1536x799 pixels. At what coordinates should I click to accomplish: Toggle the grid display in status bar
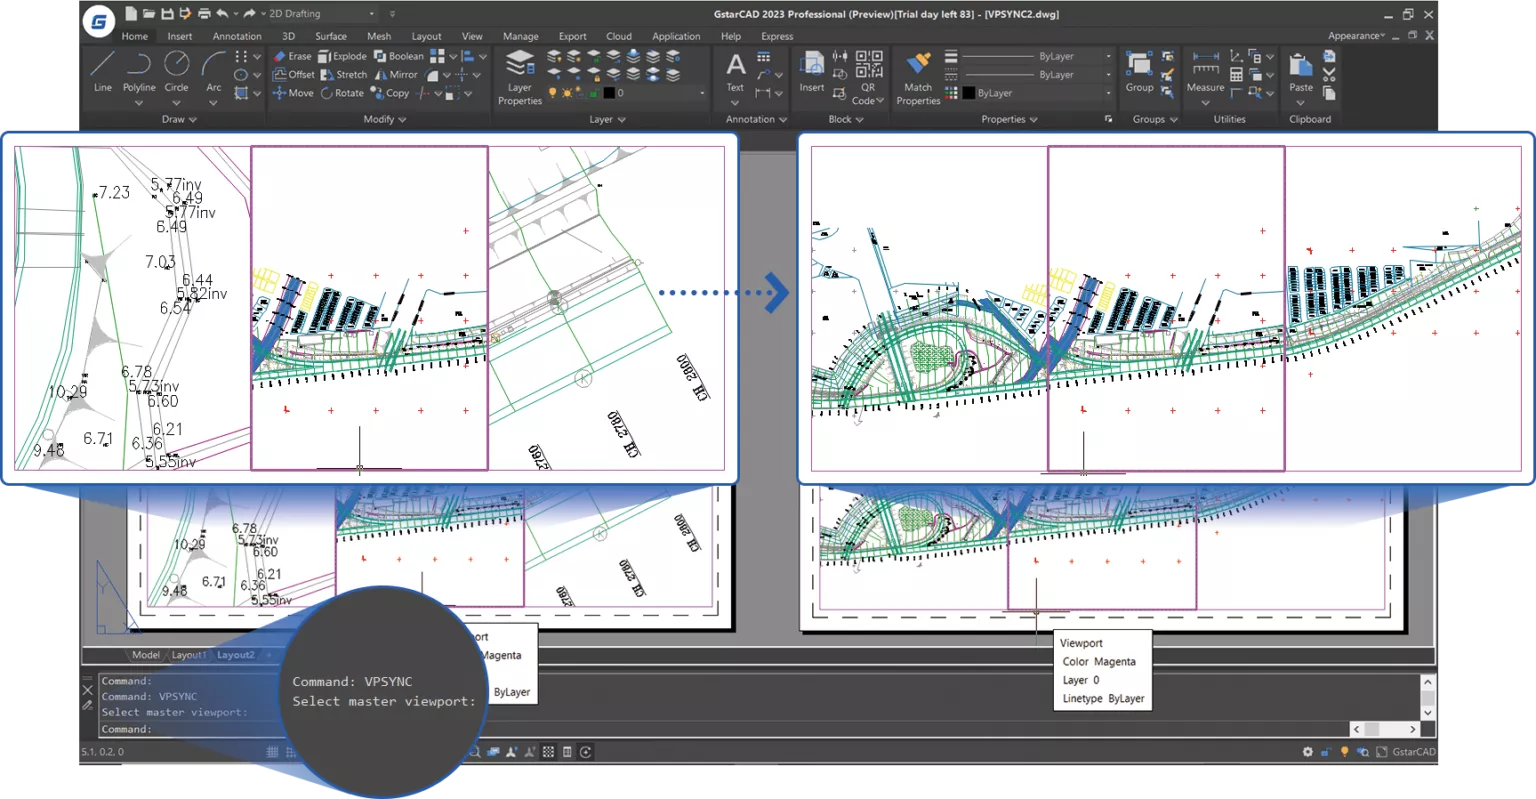[x=272, y=752]
